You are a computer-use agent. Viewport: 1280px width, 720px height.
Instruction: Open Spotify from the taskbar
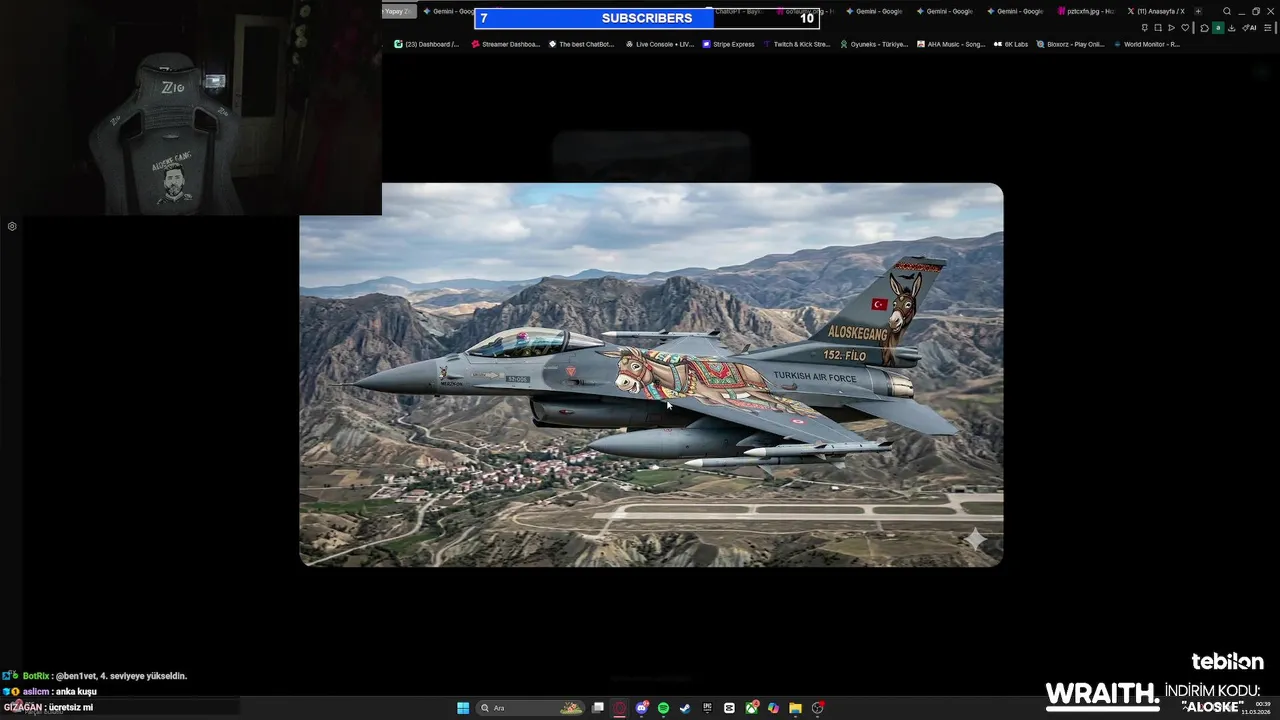(663, 708)
